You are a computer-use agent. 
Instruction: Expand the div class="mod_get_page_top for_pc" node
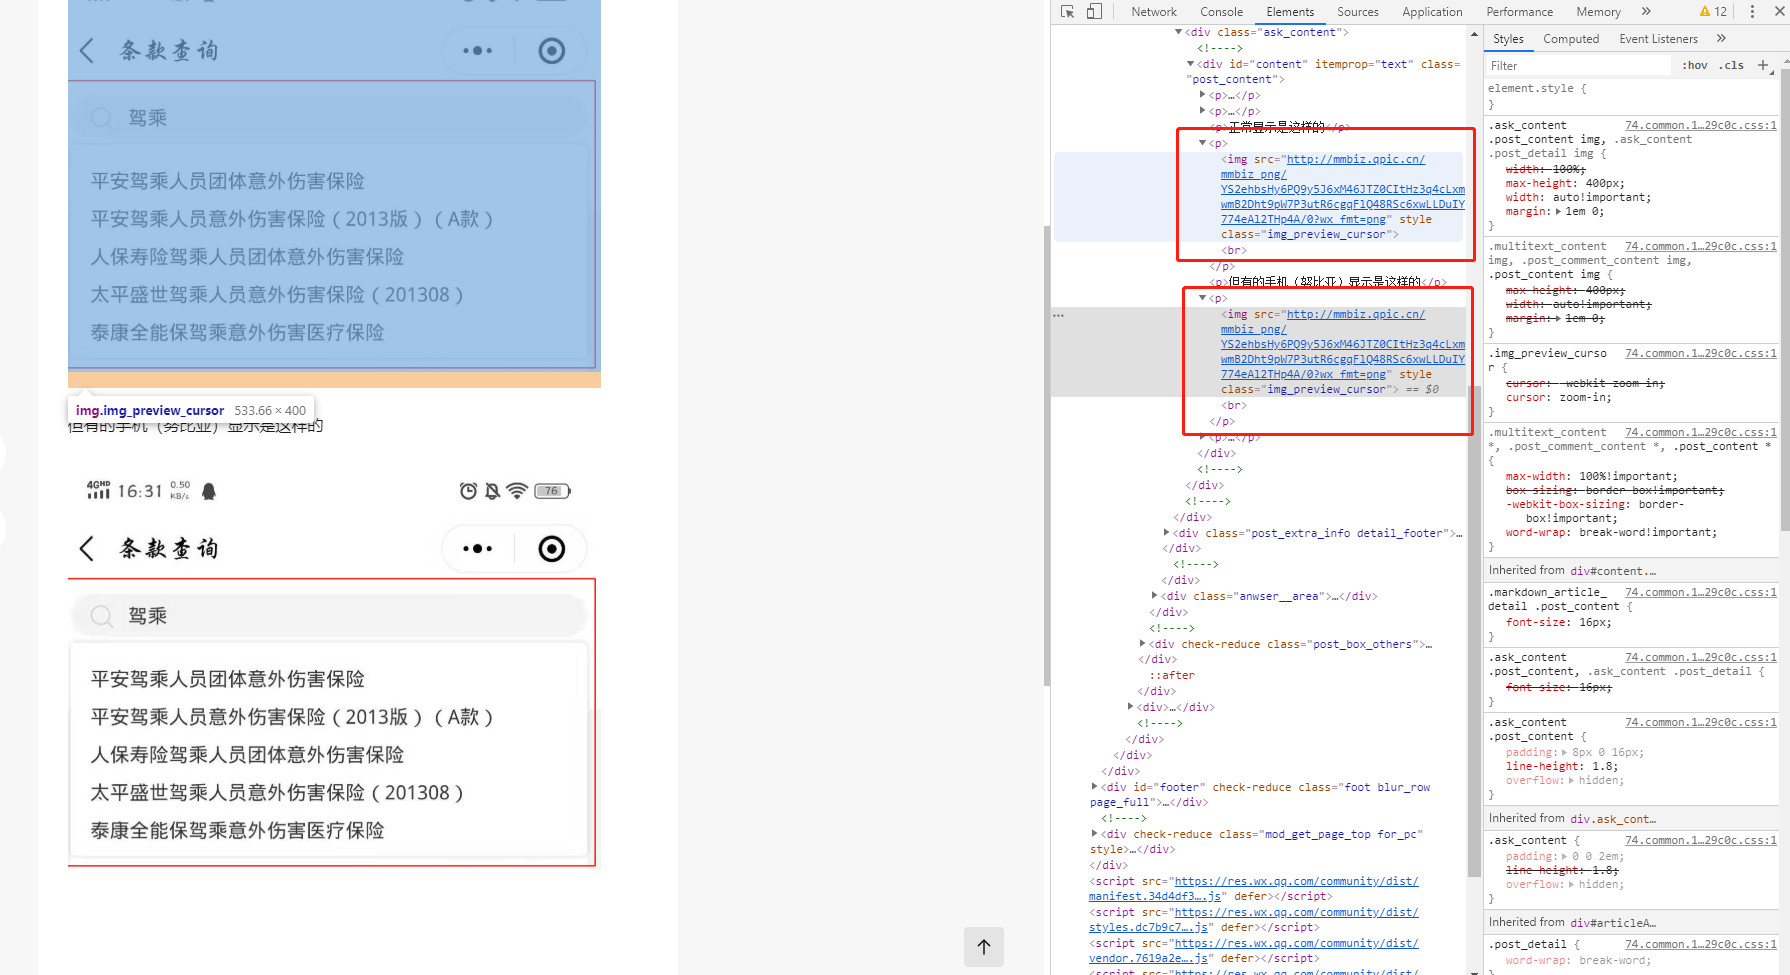point(1094,834)
